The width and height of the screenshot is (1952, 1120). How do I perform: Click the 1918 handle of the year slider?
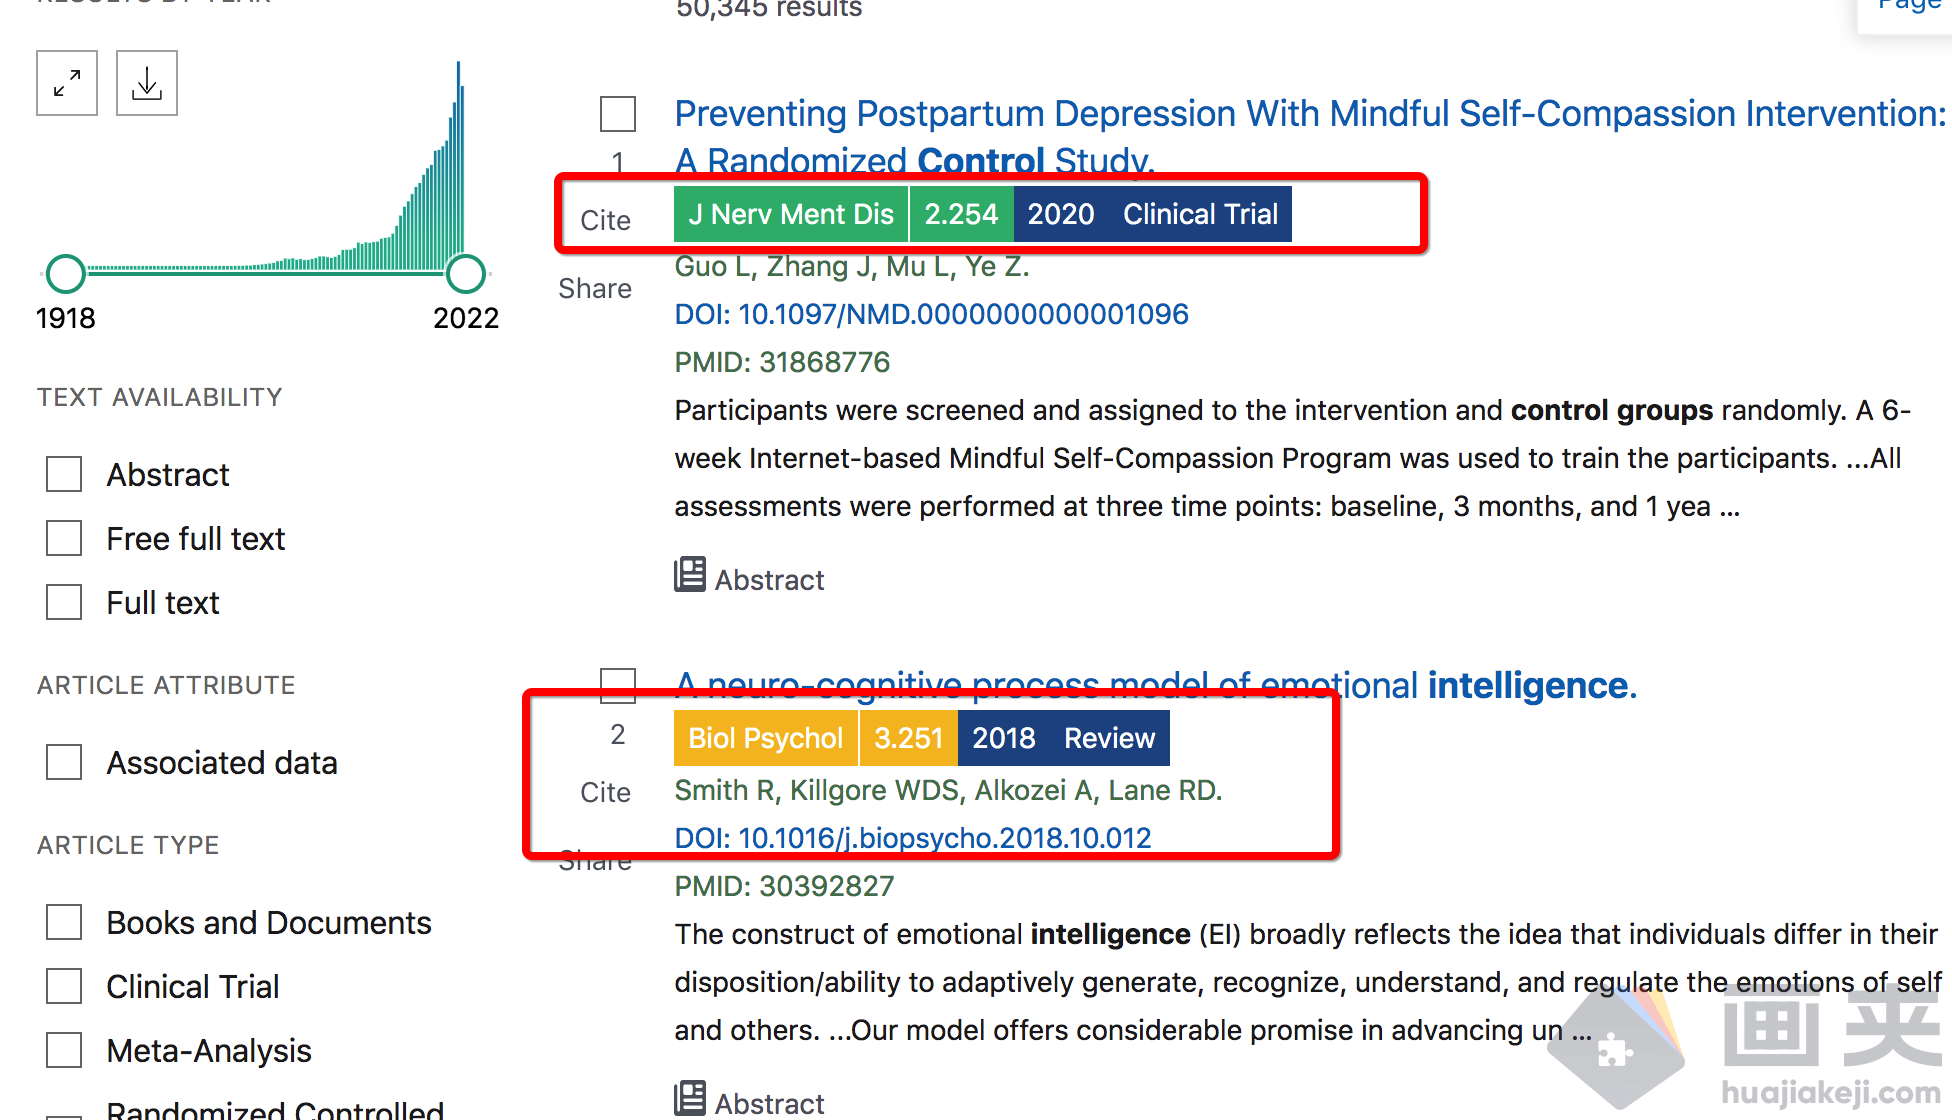[66, 273]
